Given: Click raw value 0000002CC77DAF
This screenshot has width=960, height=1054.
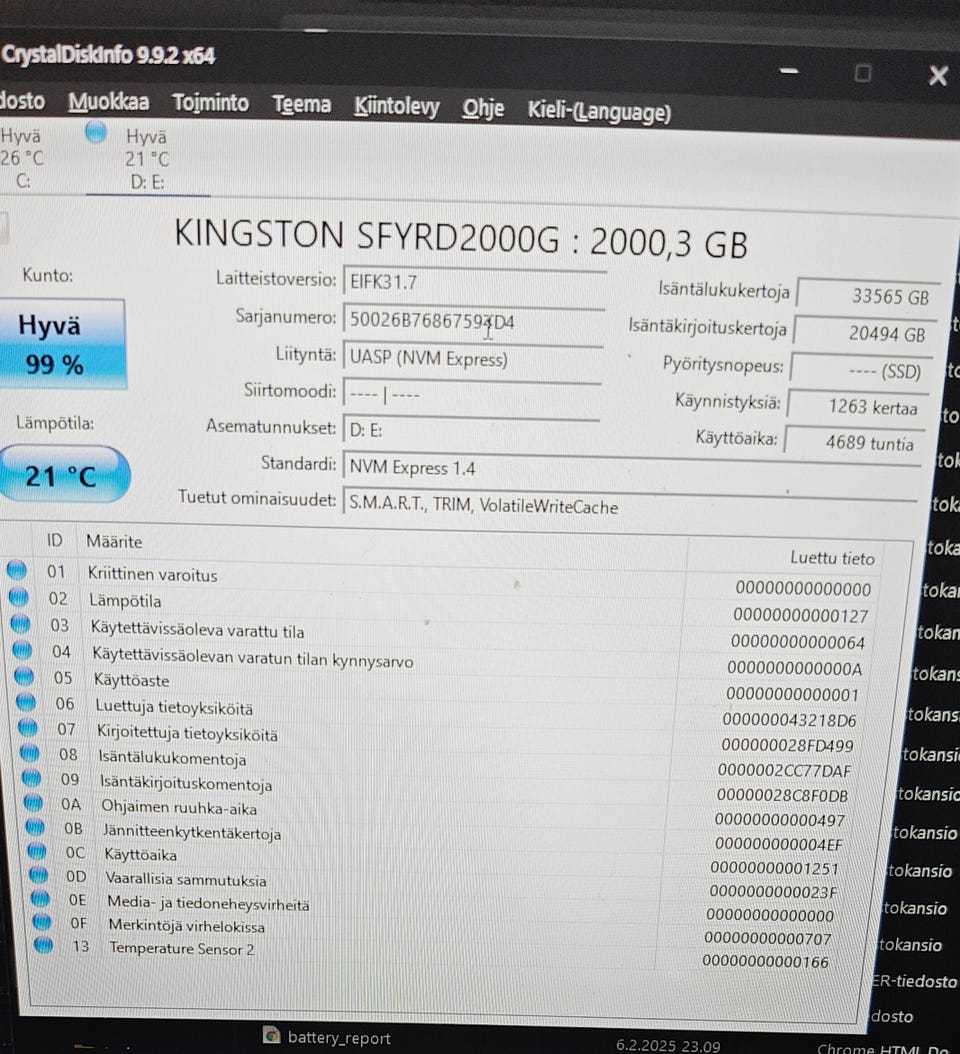Looking at the screenshot, I should click(x=784, y=771).
